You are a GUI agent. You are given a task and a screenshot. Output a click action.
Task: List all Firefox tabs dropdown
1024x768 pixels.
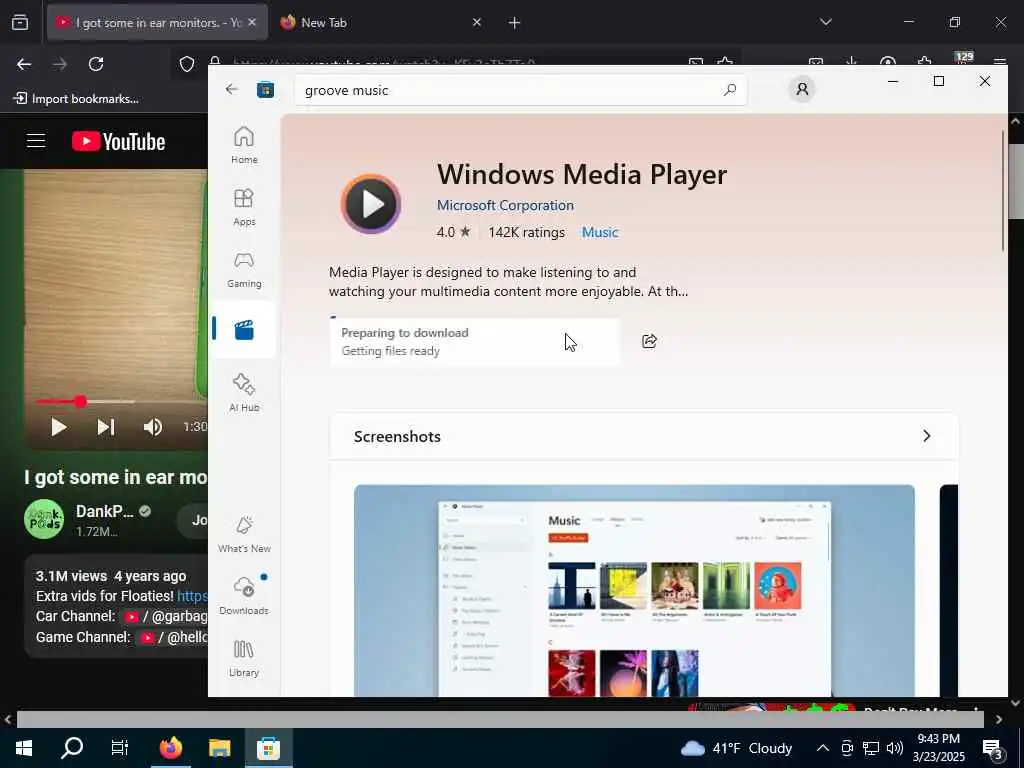[825, 22]
